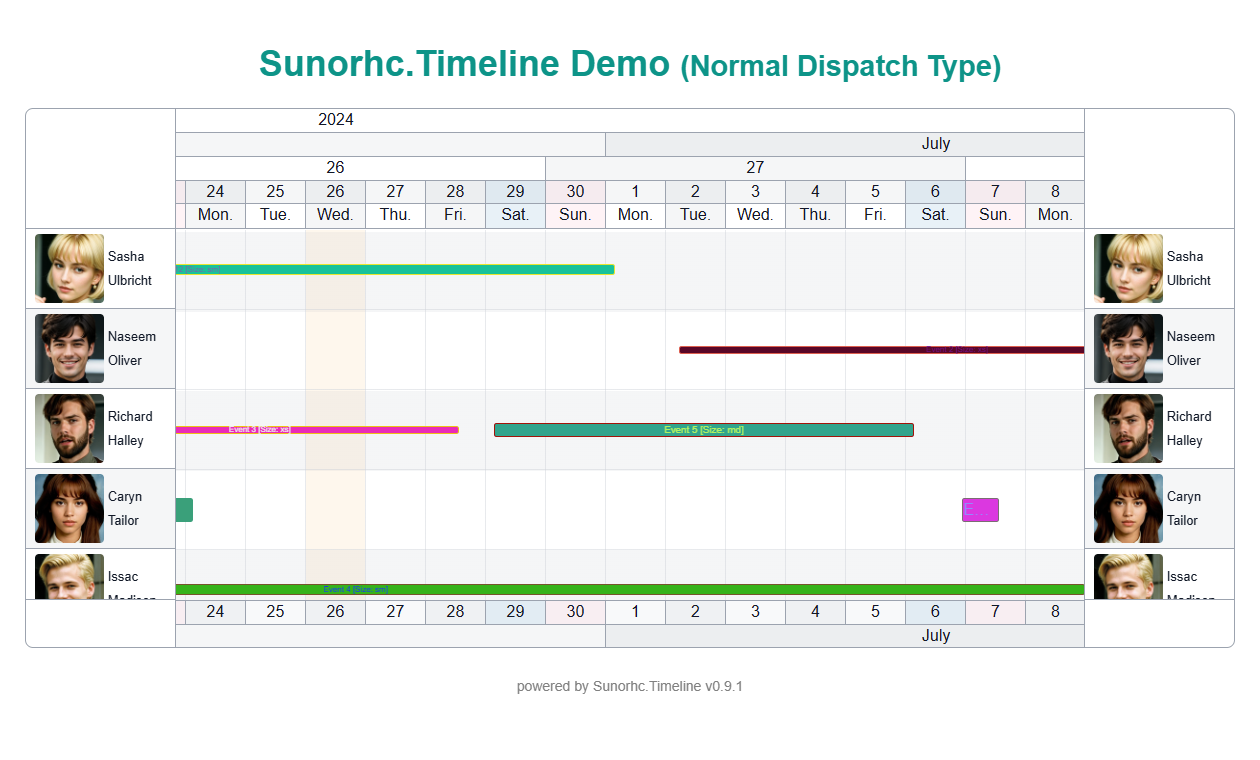Click Caryn Tailor's avatar photo on the left
Image resolution: width=1260 pixels, height=760 pixels.
[x=68, y=508]
